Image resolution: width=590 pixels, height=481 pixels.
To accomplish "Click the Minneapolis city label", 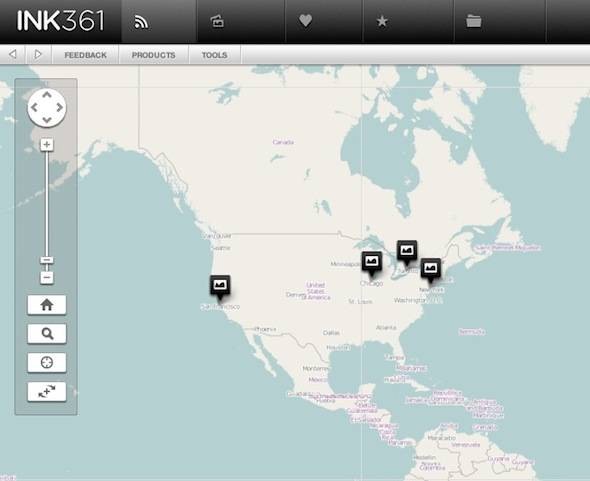I will 345,264.
